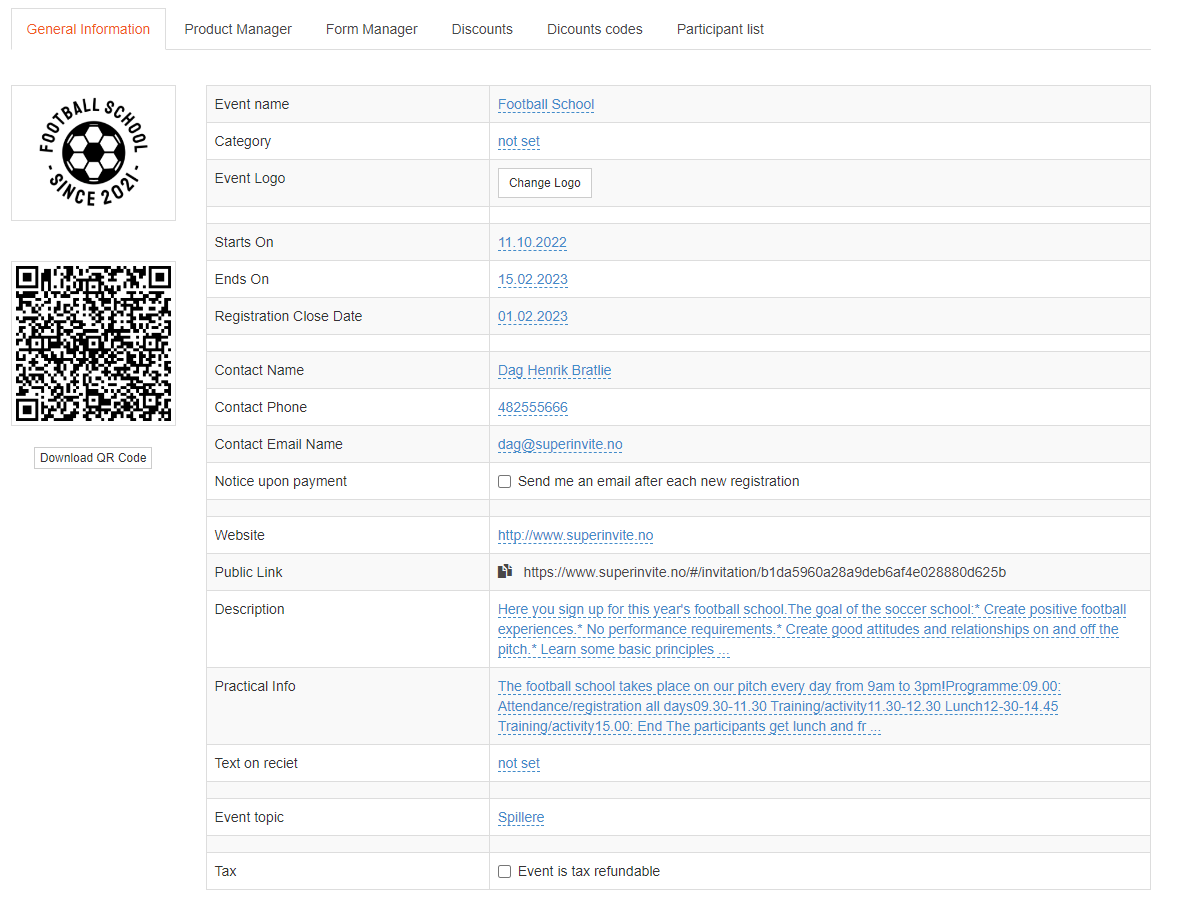Click the event QR code image

93,343
